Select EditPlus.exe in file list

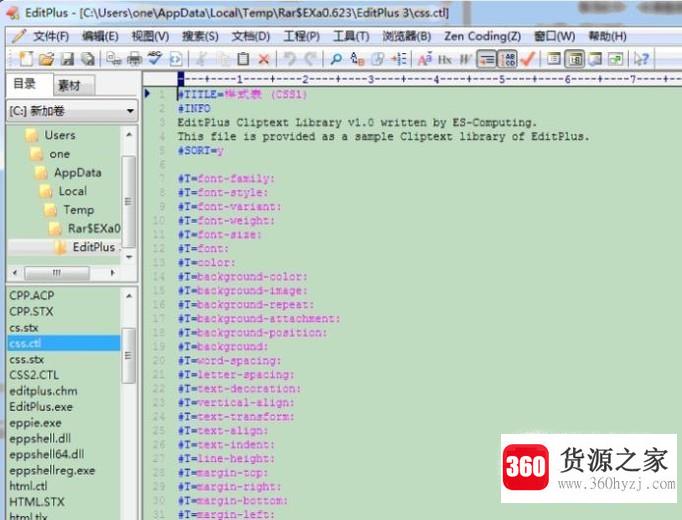point(41,407)
